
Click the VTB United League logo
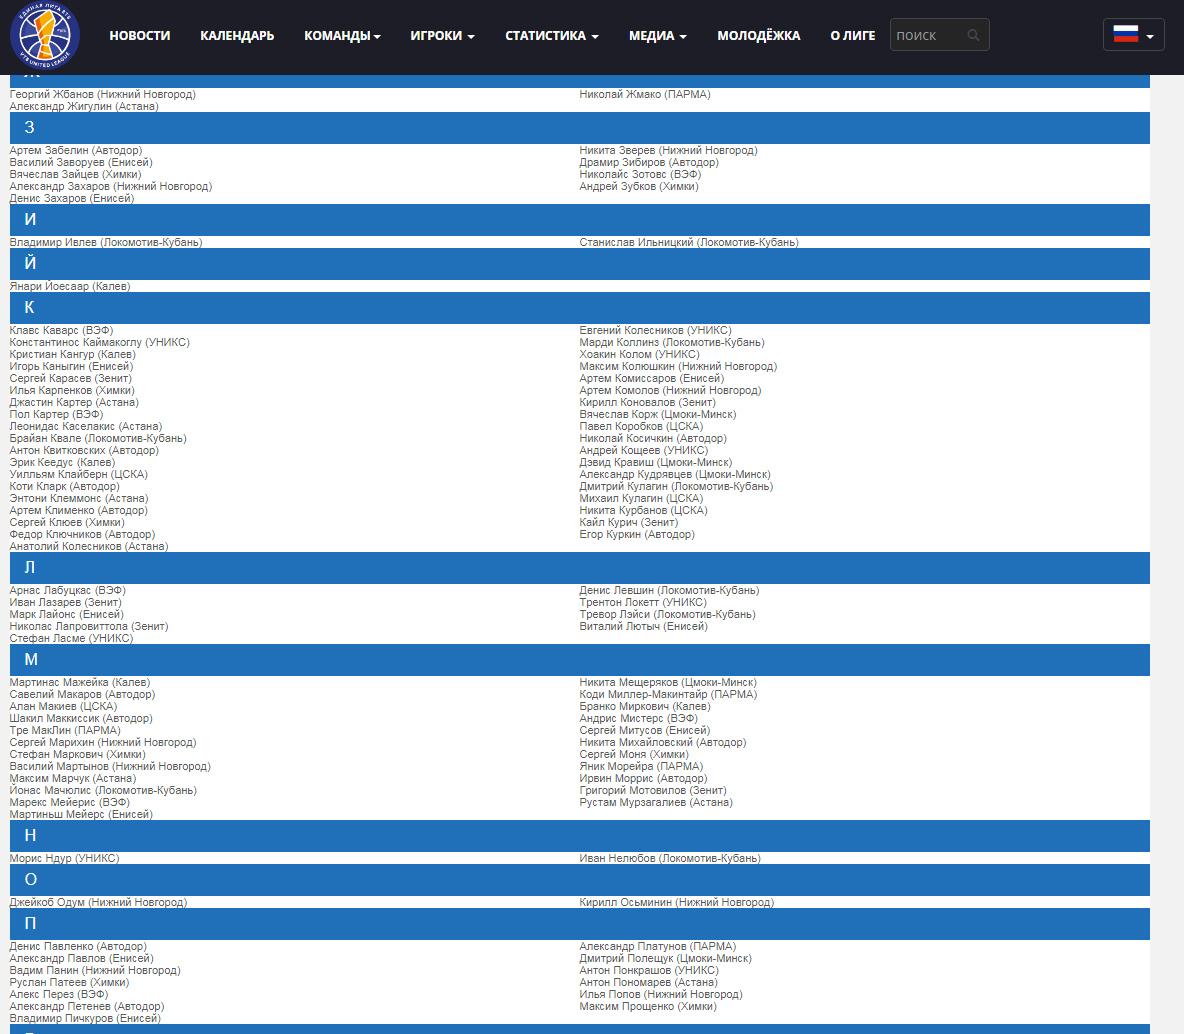click(45, 36)
